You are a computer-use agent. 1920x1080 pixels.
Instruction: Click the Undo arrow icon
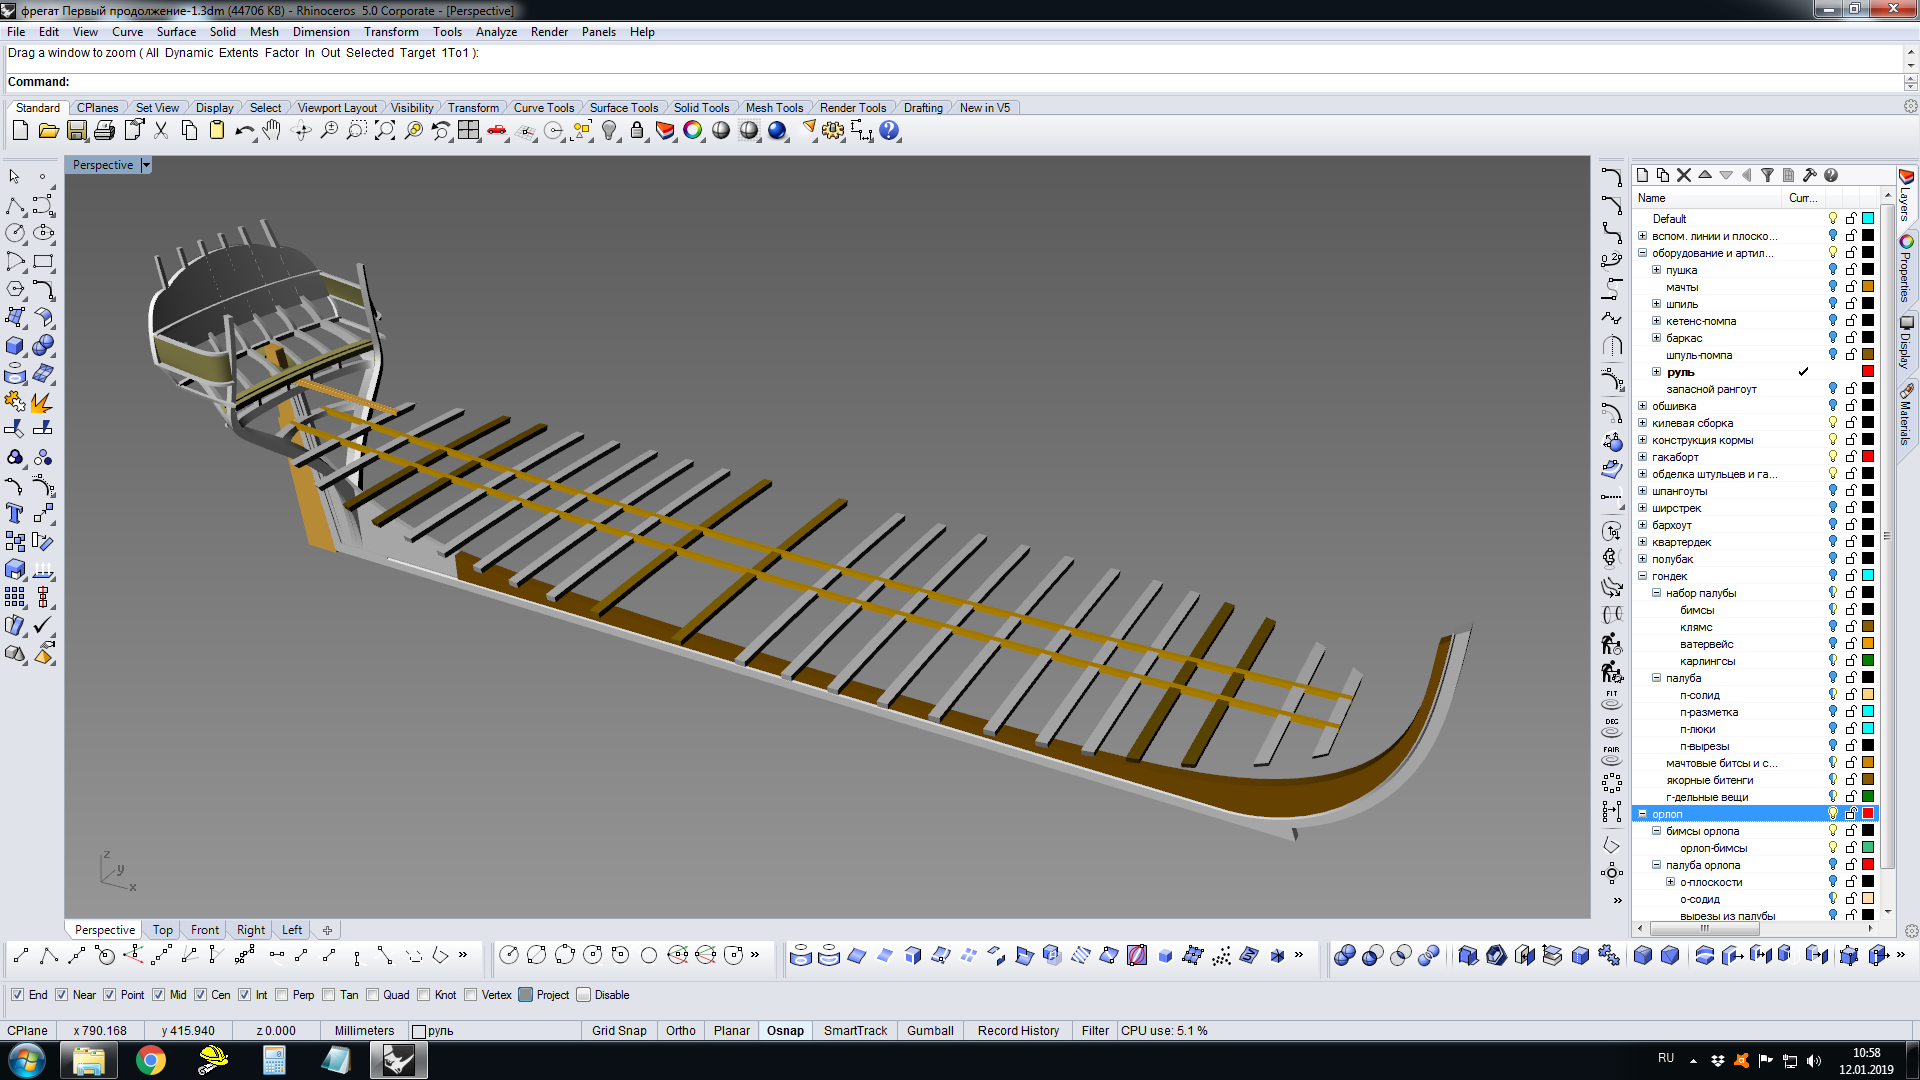pos(245,131)
